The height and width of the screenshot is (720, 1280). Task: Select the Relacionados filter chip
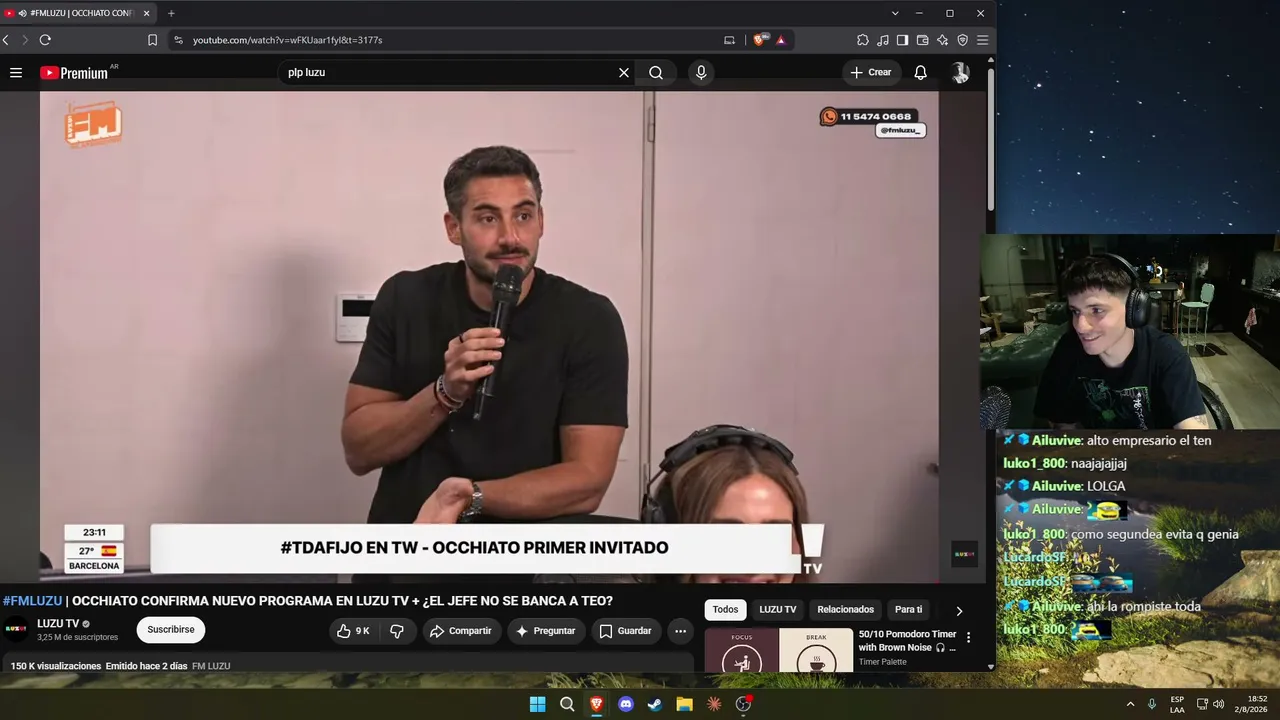click(846, 609)
